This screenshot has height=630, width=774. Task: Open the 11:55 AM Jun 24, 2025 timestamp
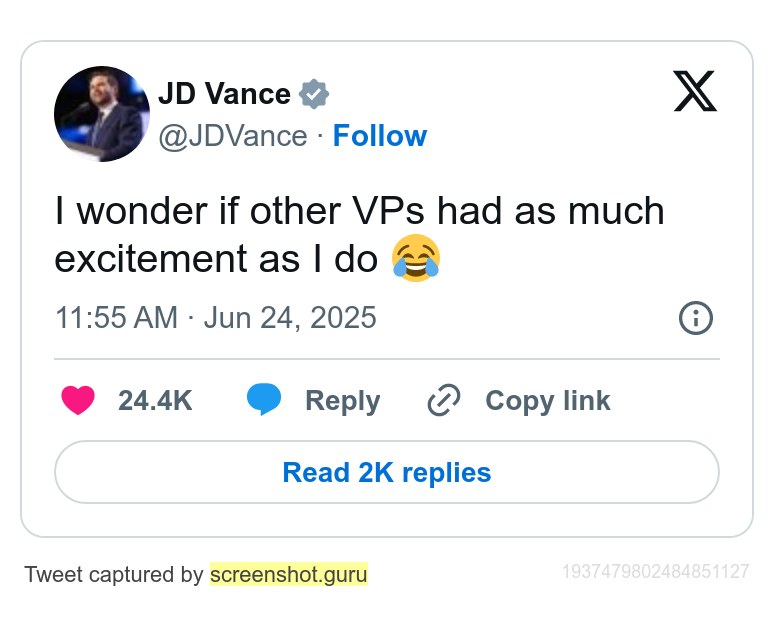coord(216,317)
